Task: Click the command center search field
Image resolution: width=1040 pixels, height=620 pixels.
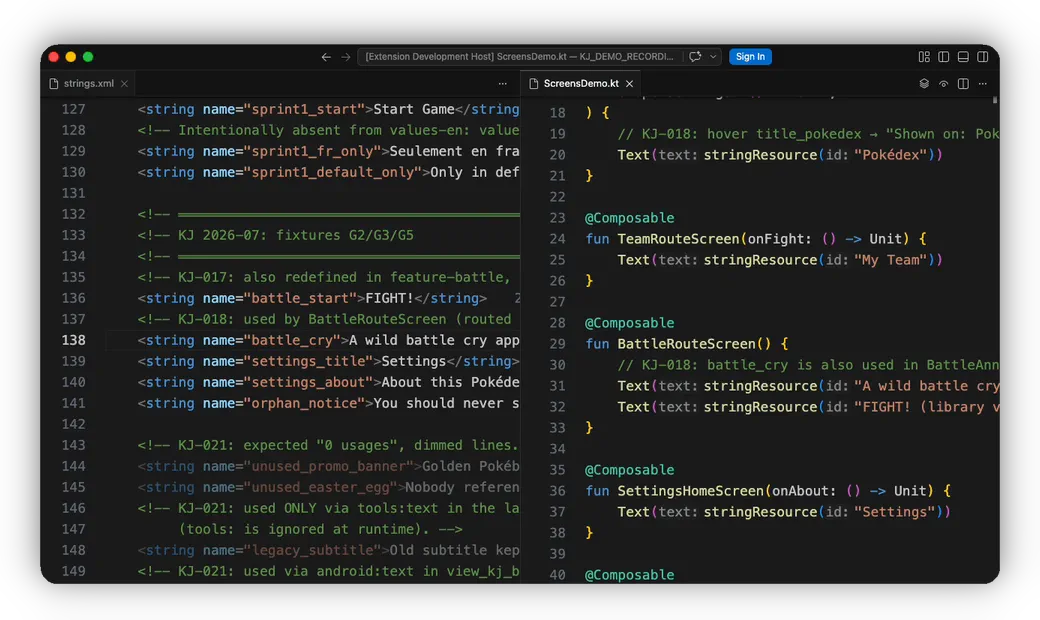Action: 519,57
